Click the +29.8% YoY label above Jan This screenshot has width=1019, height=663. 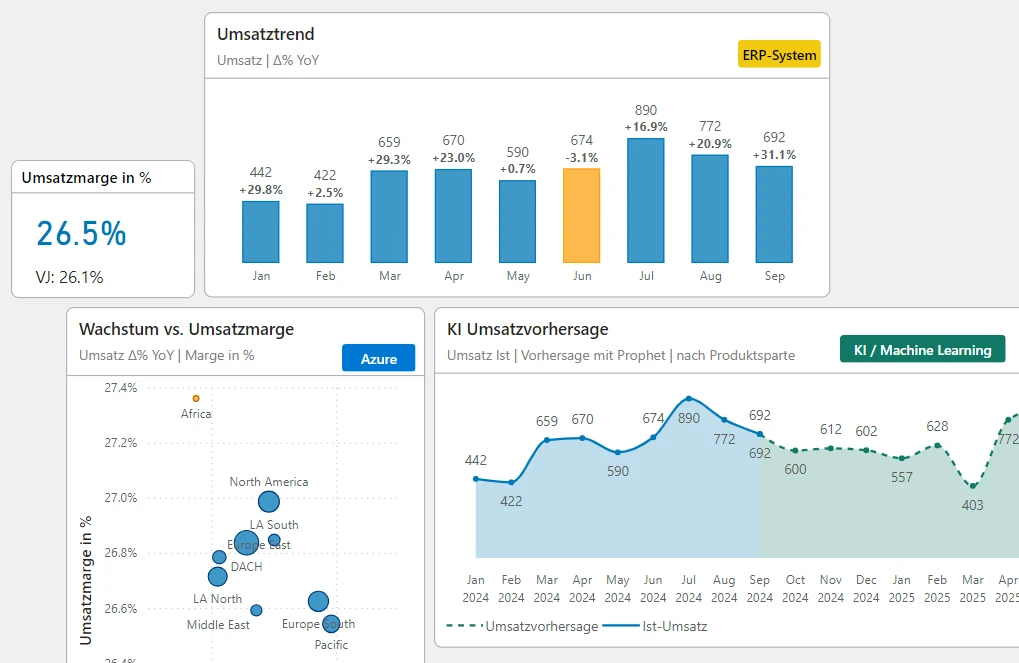pos(261,190)
